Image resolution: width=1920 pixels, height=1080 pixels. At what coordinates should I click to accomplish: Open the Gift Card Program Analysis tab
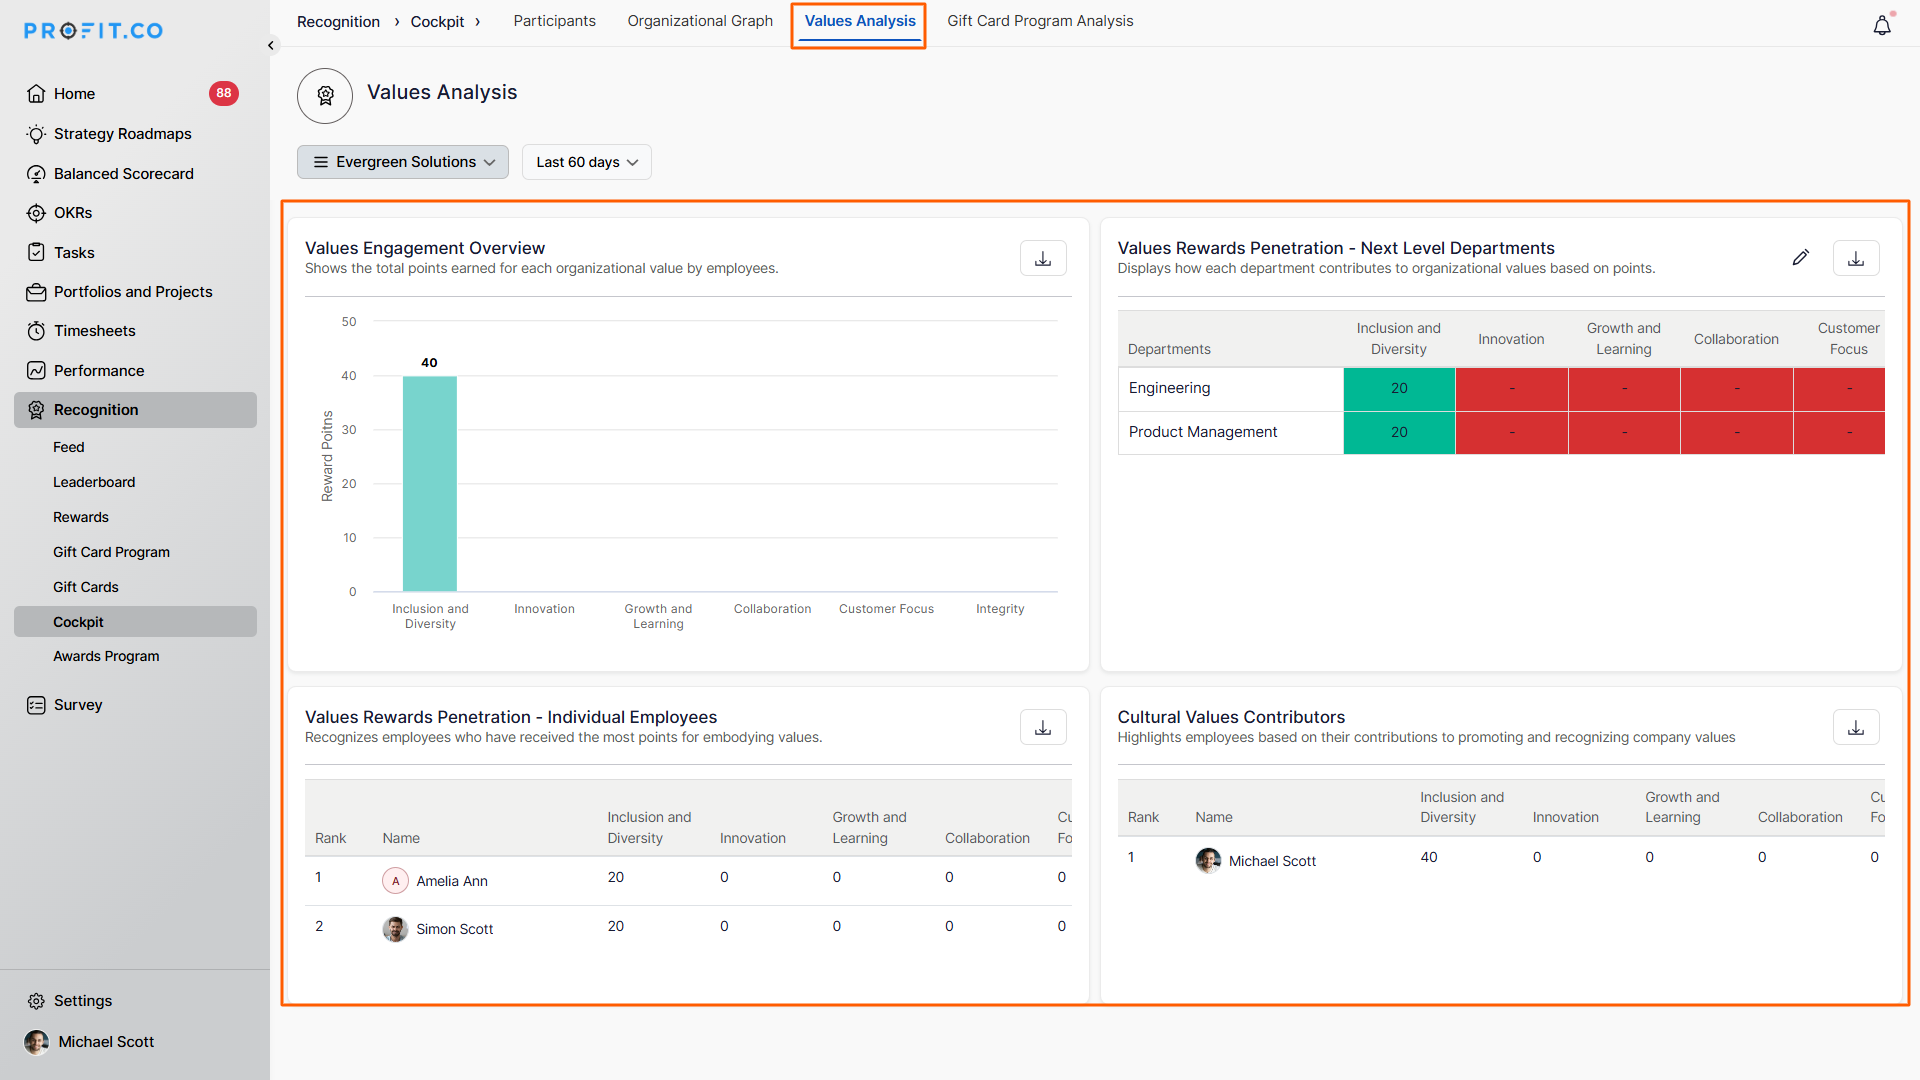[x=1040, y=21]
